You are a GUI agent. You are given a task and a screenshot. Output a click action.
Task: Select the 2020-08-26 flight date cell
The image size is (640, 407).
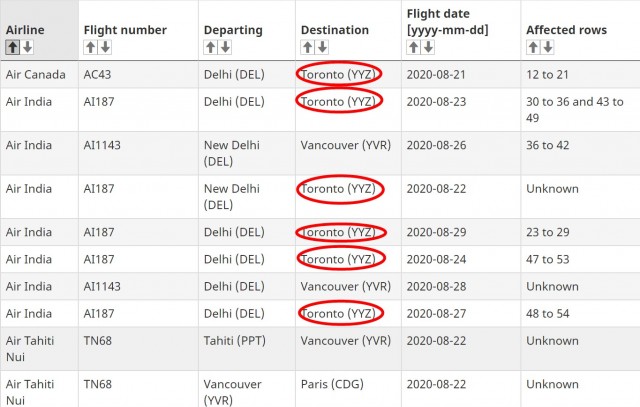444,145
